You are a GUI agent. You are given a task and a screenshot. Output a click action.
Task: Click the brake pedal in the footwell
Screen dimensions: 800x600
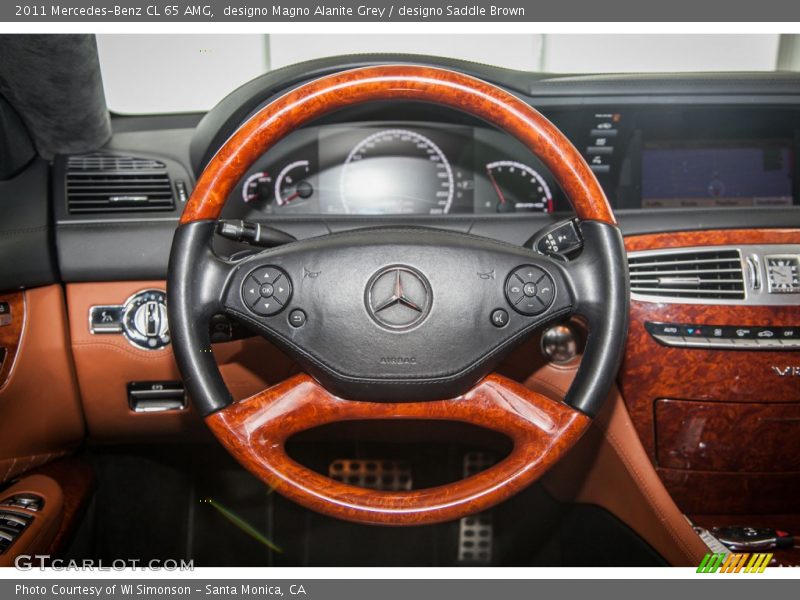click(x=371, y=474)
